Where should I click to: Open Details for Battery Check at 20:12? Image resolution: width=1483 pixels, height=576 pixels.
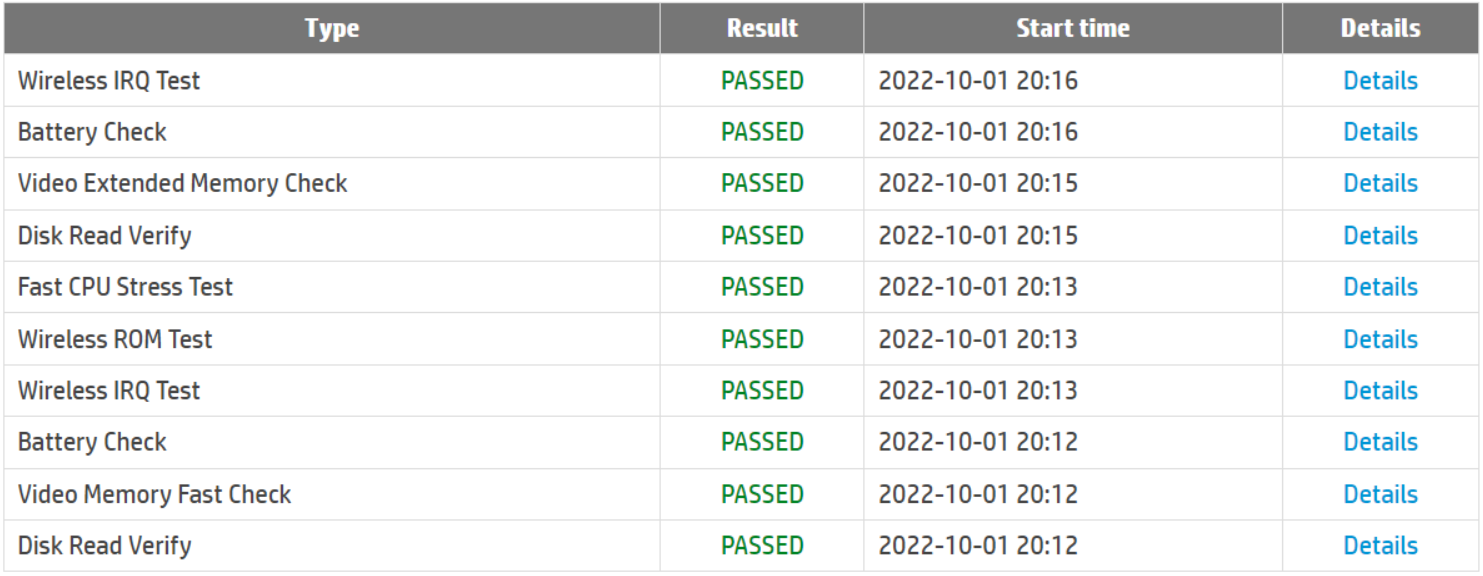(1380, 442)
